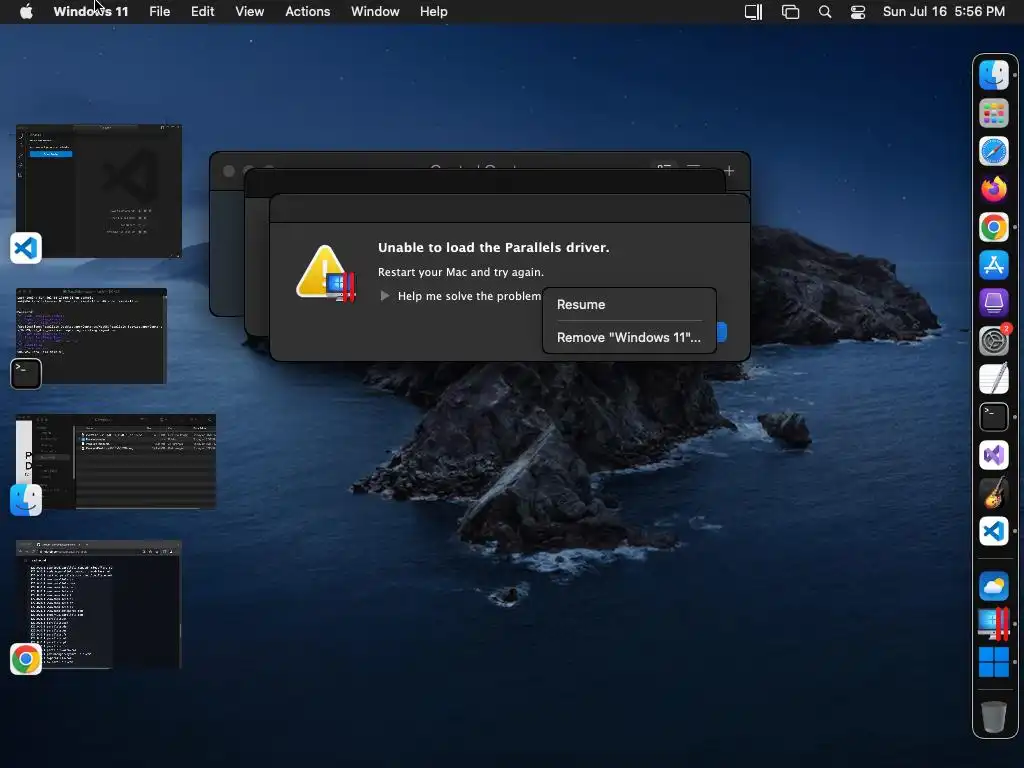The width and height of the screenshot is (1024, 768).
Task: Open System Preferences with the red badge
Action: (993, 341)
